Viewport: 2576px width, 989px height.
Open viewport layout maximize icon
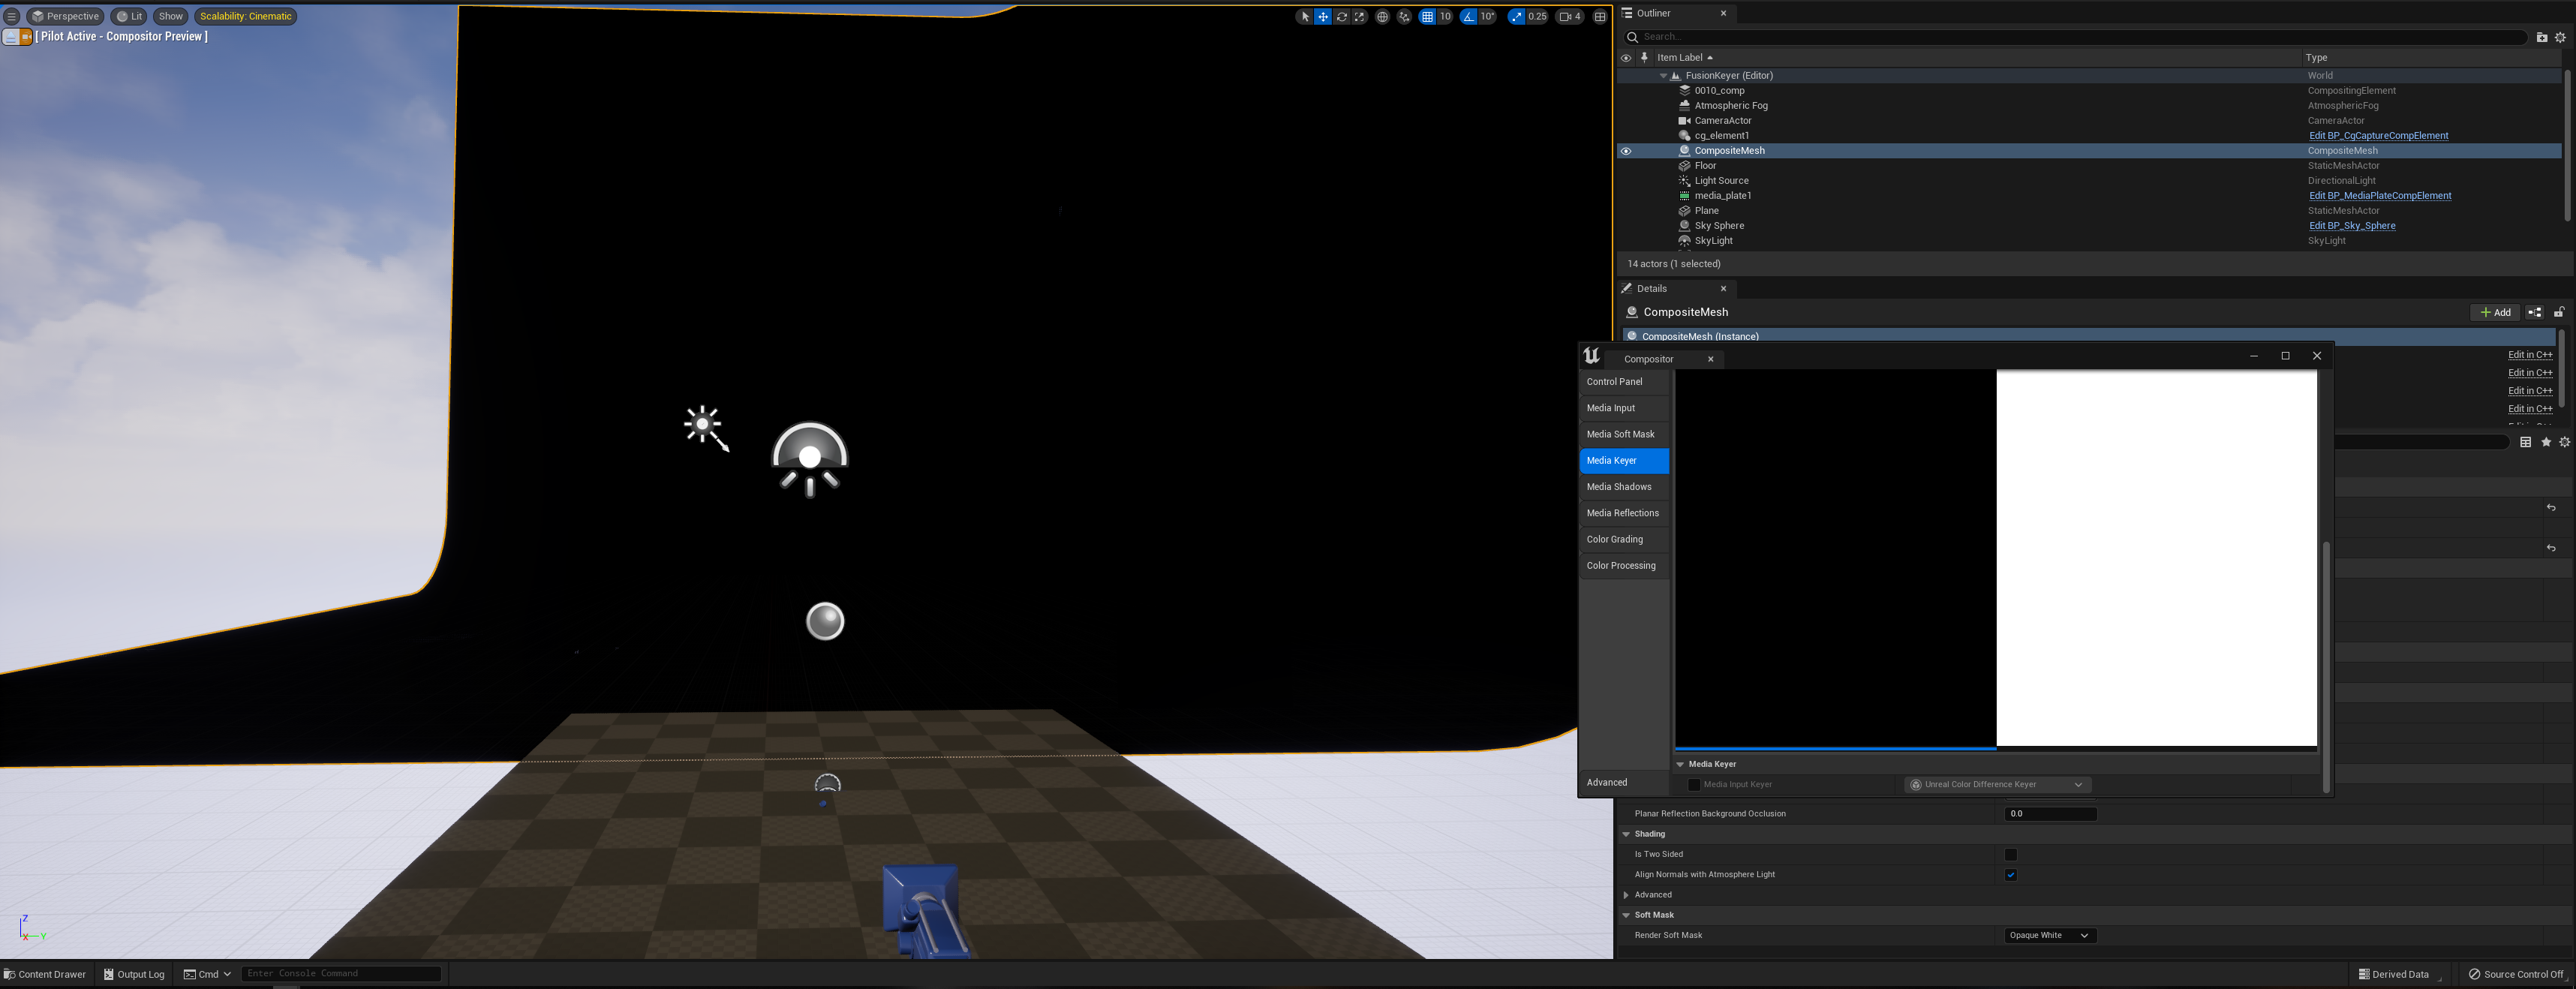click(1600, 16)
